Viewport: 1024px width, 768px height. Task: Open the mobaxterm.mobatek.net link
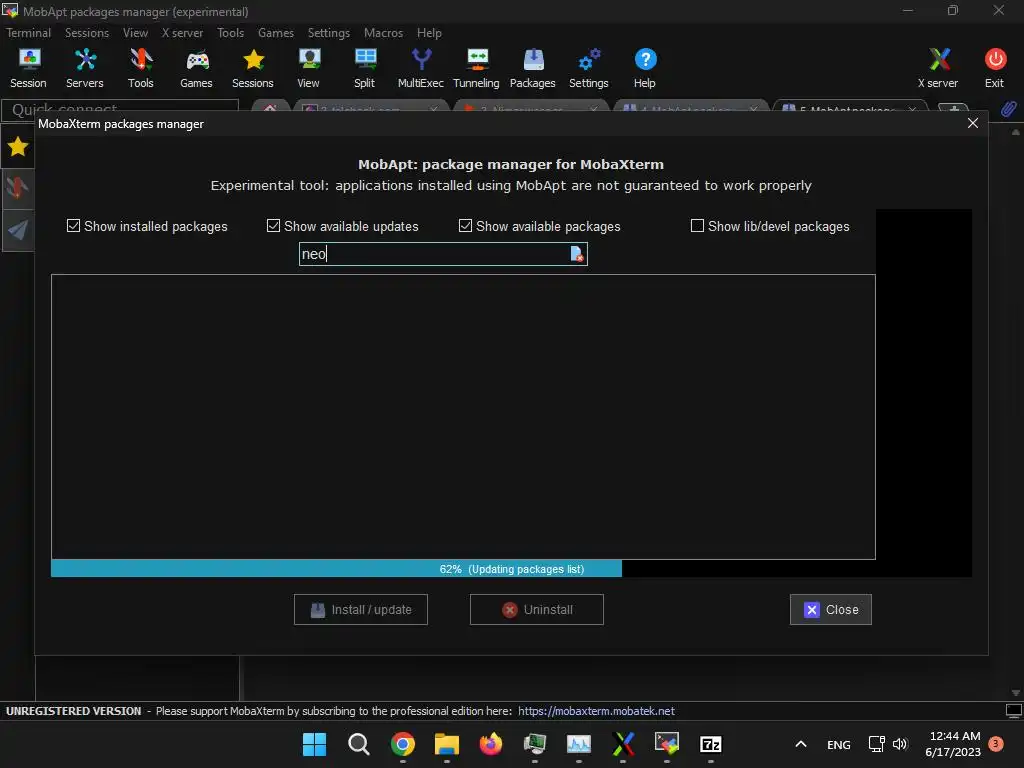point(596,711)
